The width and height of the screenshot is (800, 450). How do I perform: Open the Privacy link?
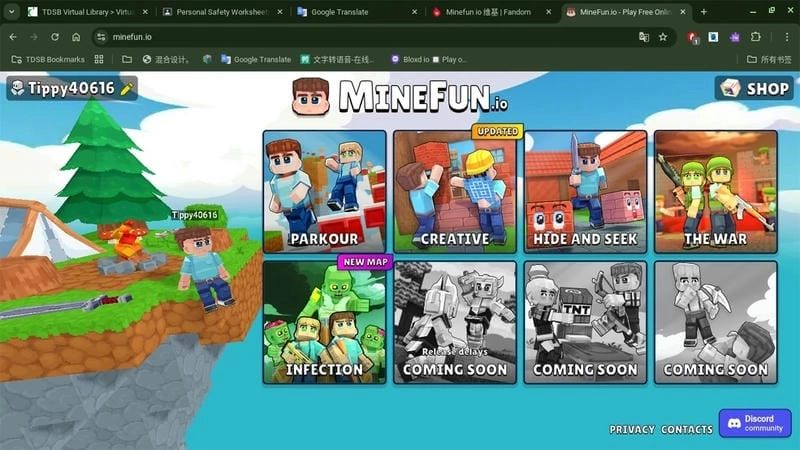pyautogui.click(x=632, y=430)
